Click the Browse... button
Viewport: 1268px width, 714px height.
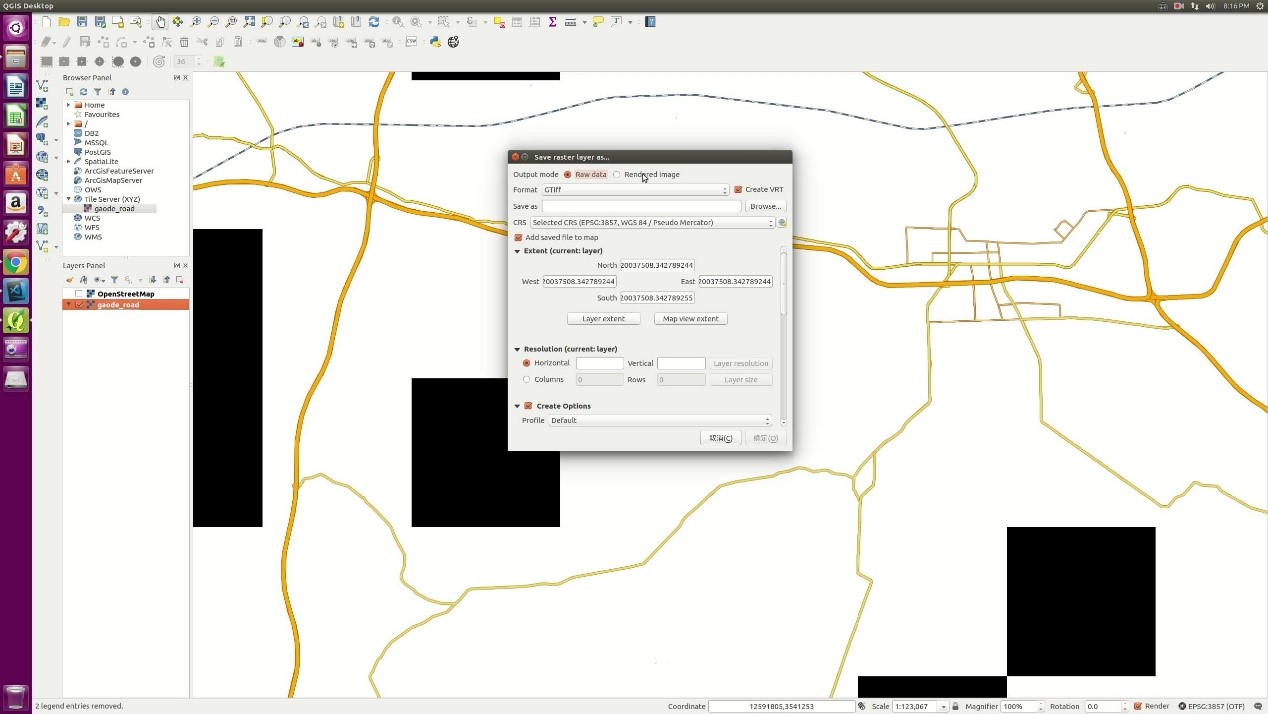[x=765, y=207]
